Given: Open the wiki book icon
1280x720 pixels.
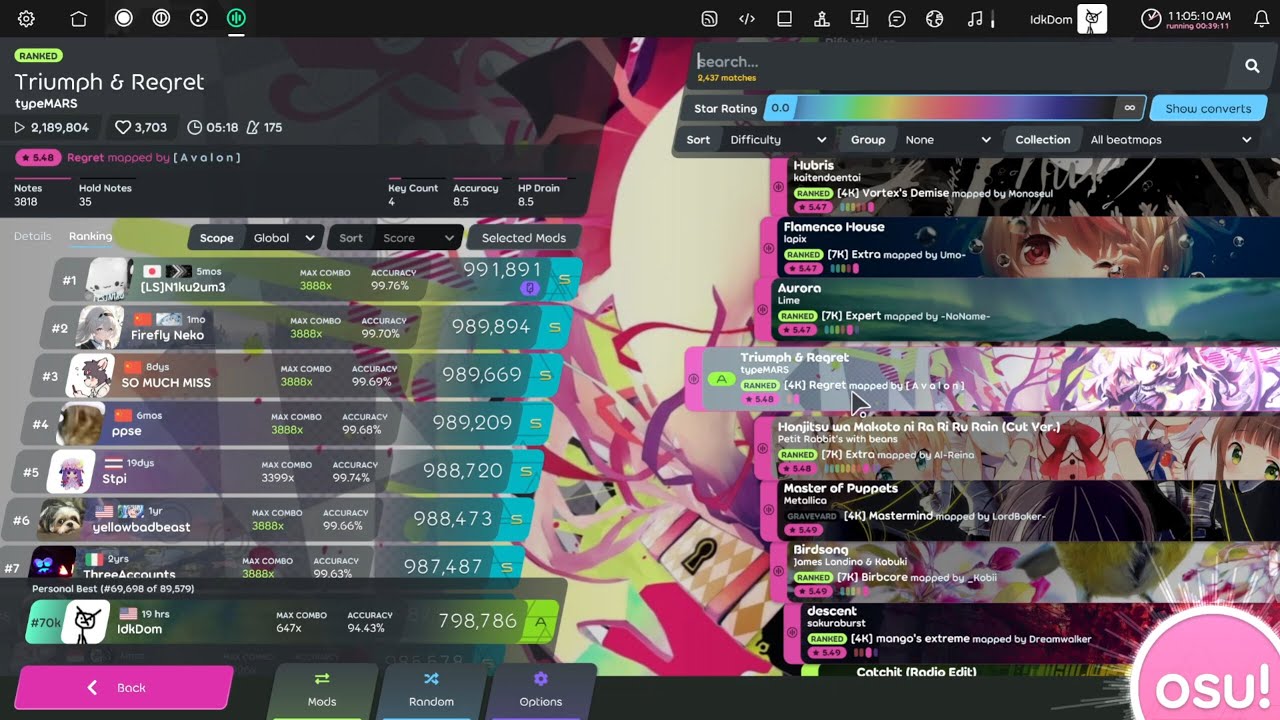Looking at the screenshot, I should tap(784, 18).
